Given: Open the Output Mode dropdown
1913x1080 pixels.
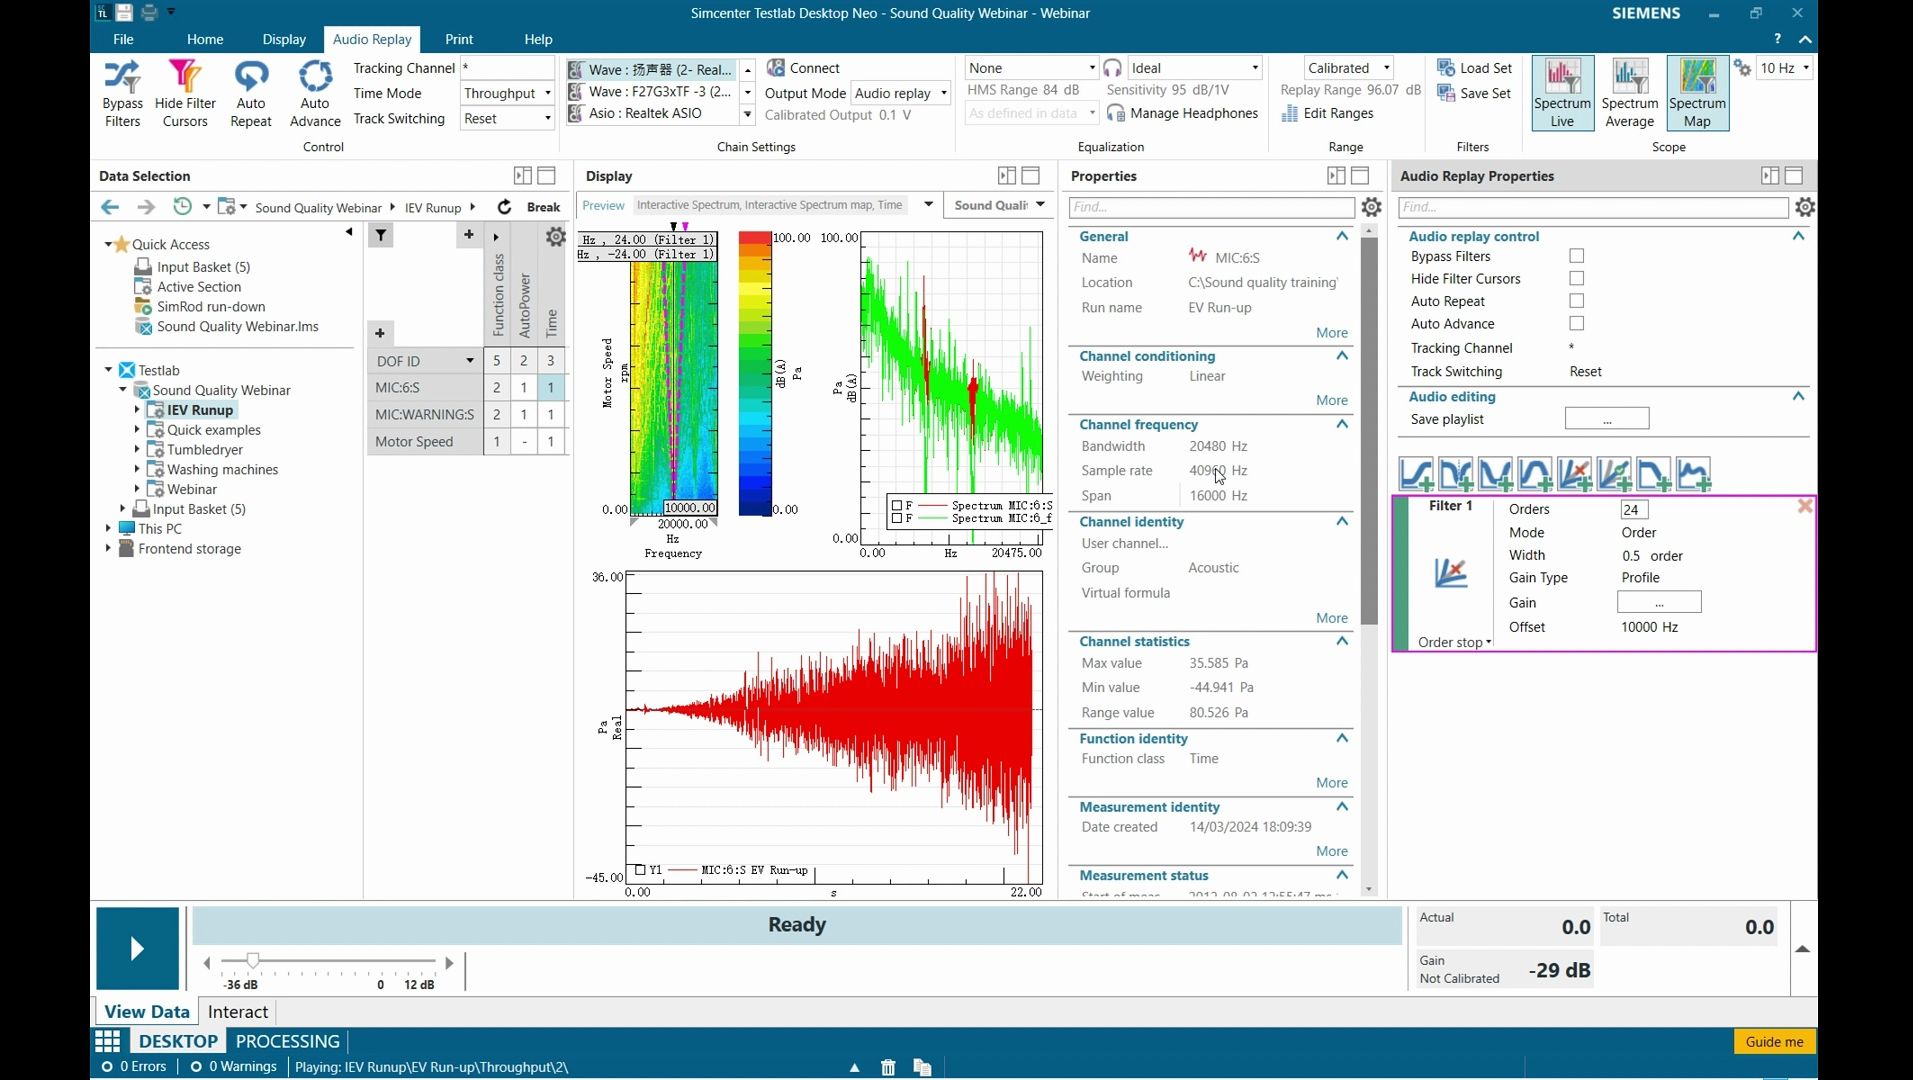Looking at the screenshot, I should (x=900, y=93).
